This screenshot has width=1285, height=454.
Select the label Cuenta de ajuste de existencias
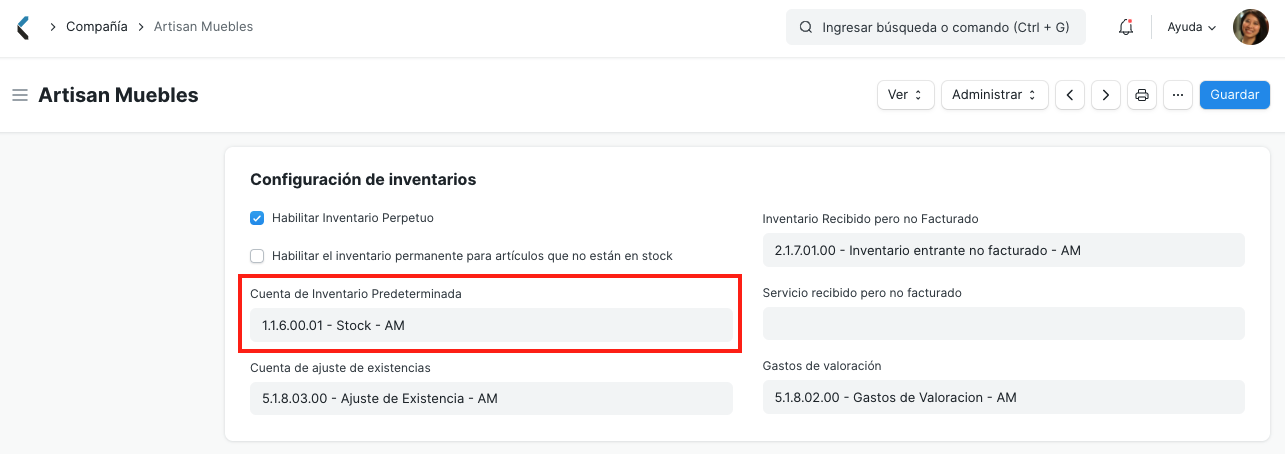pos(340,367)
